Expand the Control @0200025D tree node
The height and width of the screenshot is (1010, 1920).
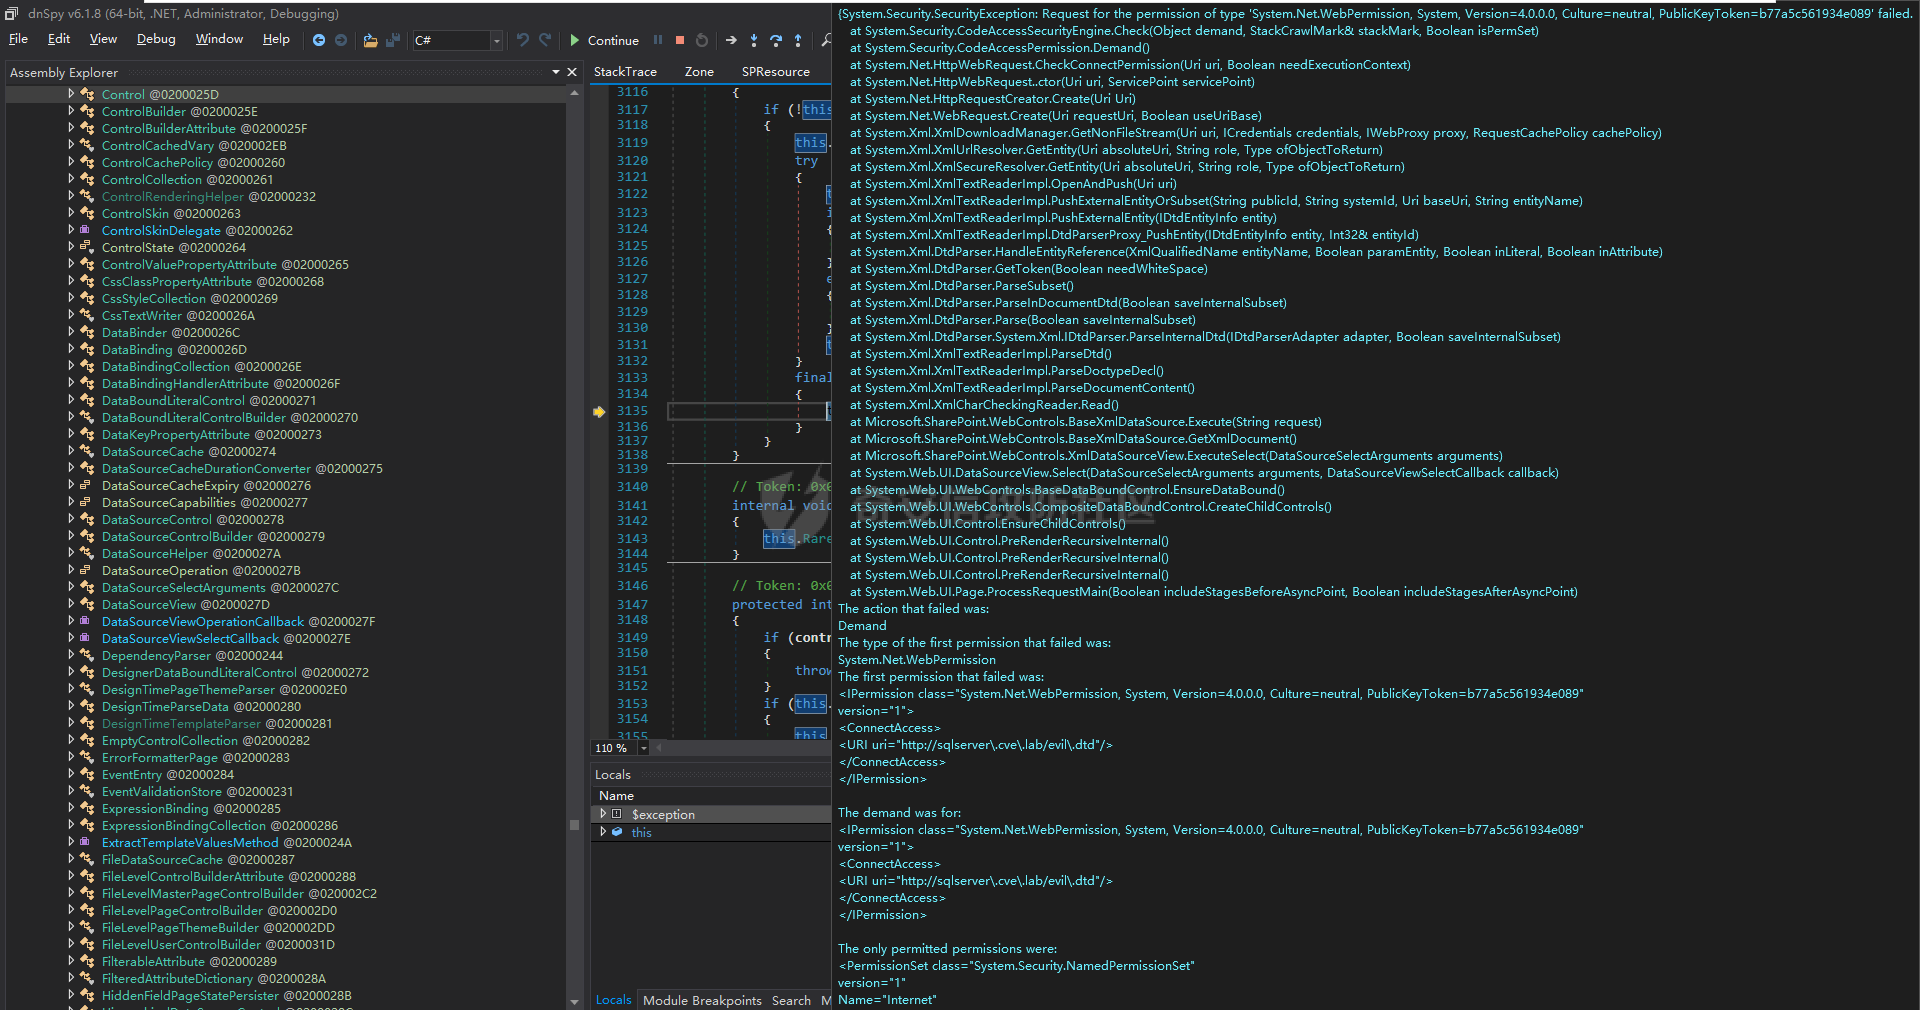[71, 94]
